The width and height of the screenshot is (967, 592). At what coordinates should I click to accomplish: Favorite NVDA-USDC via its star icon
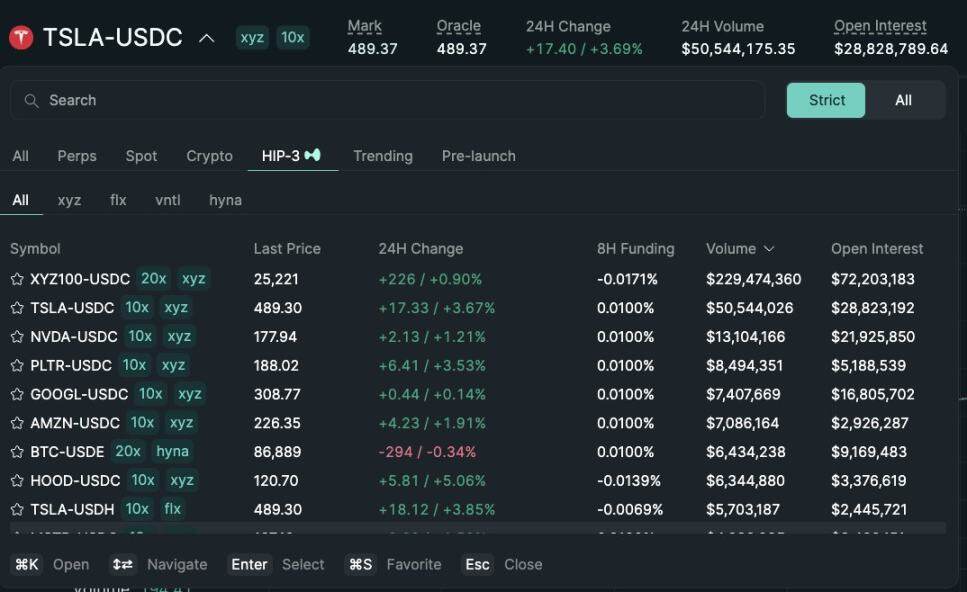15,336
